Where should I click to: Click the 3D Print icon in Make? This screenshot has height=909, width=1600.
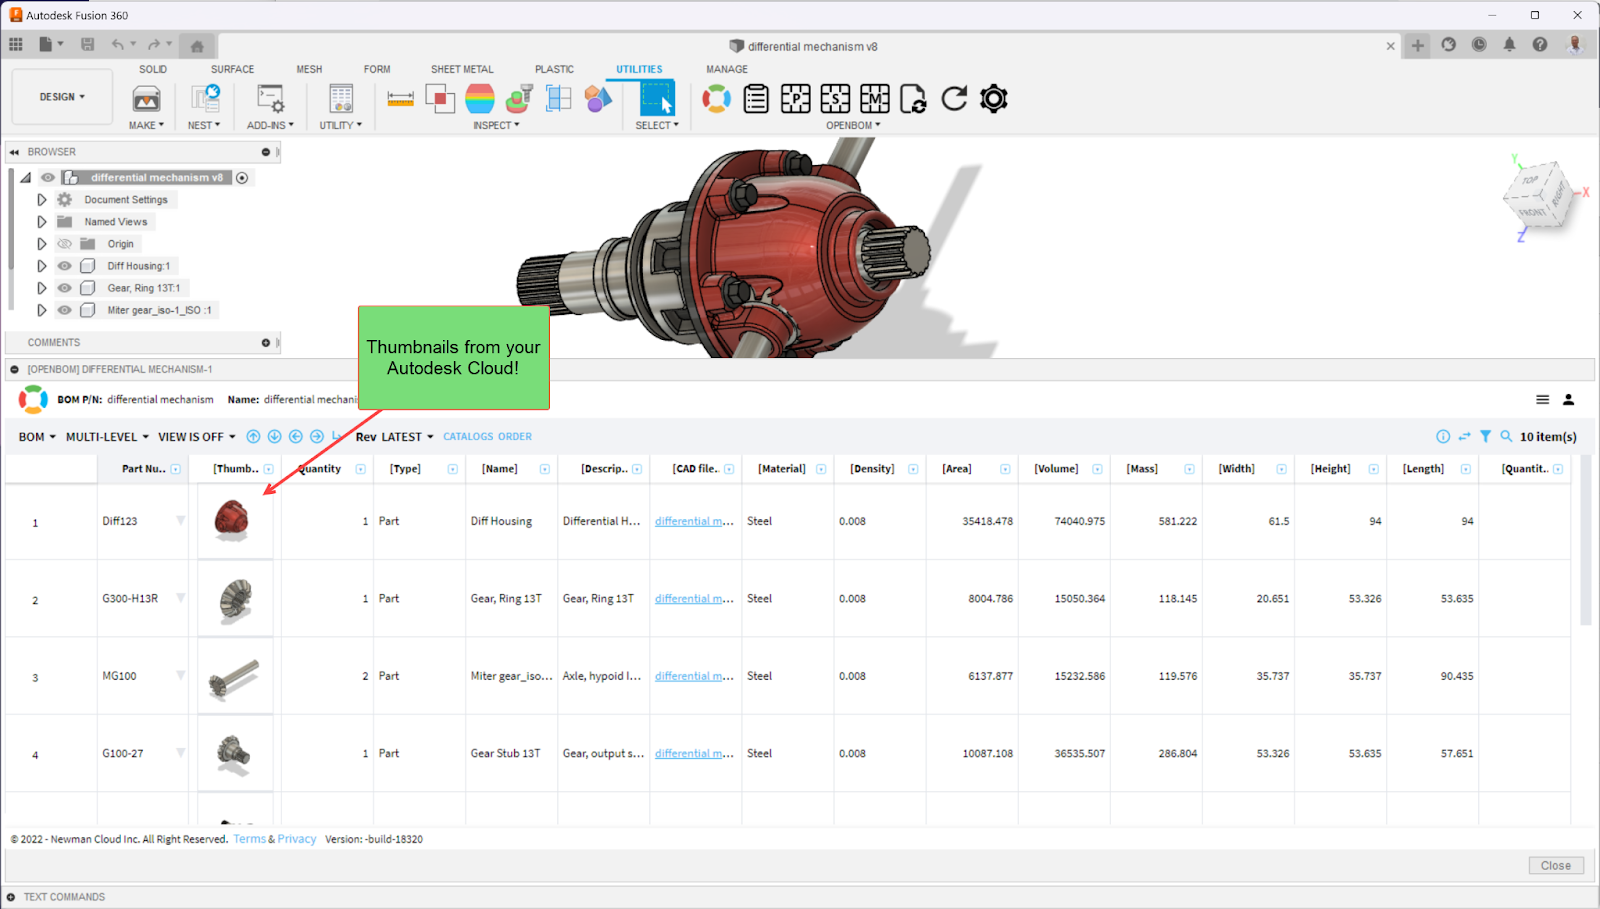point(146,98)
